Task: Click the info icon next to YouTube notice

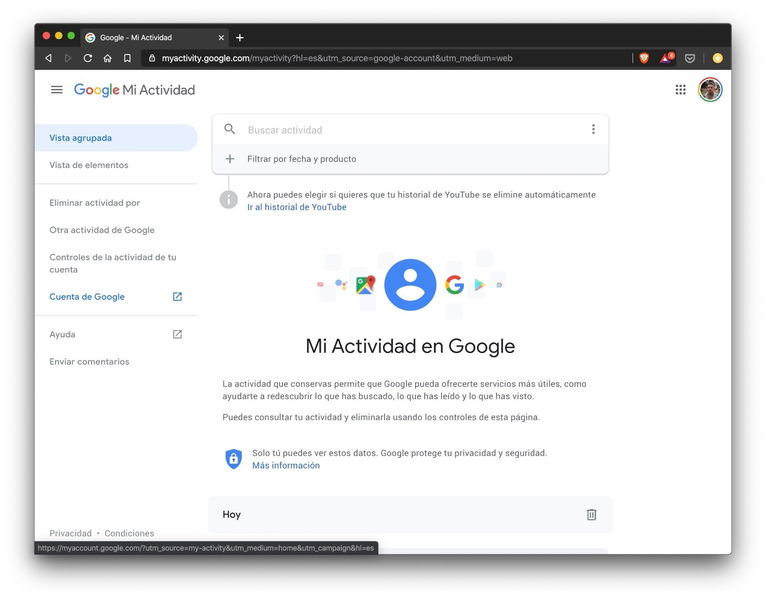Action: 229,199
